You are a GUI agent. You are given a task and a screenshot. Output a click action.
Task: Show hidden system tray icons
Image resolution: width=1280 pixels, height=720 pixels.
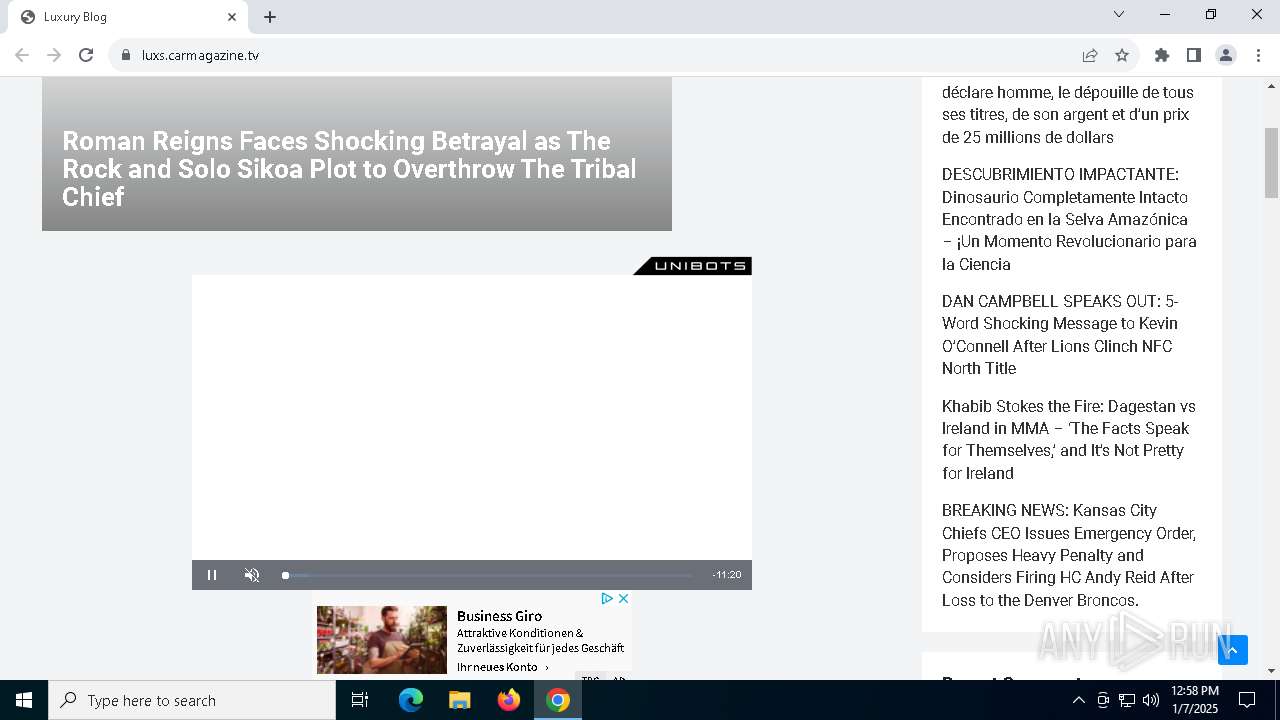[x=1078, y=700]
